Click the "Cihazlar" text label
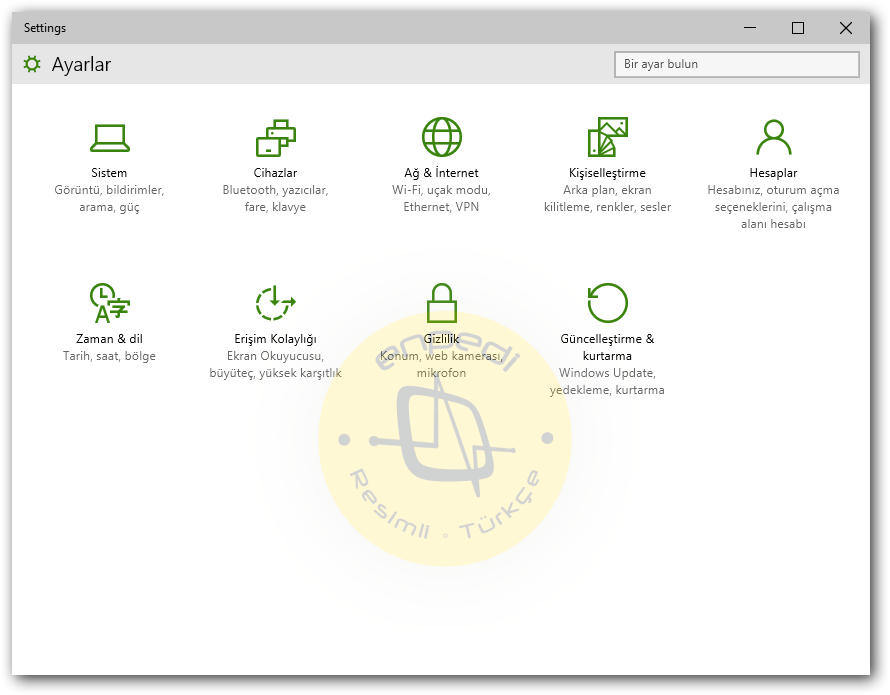 point(275,173)
